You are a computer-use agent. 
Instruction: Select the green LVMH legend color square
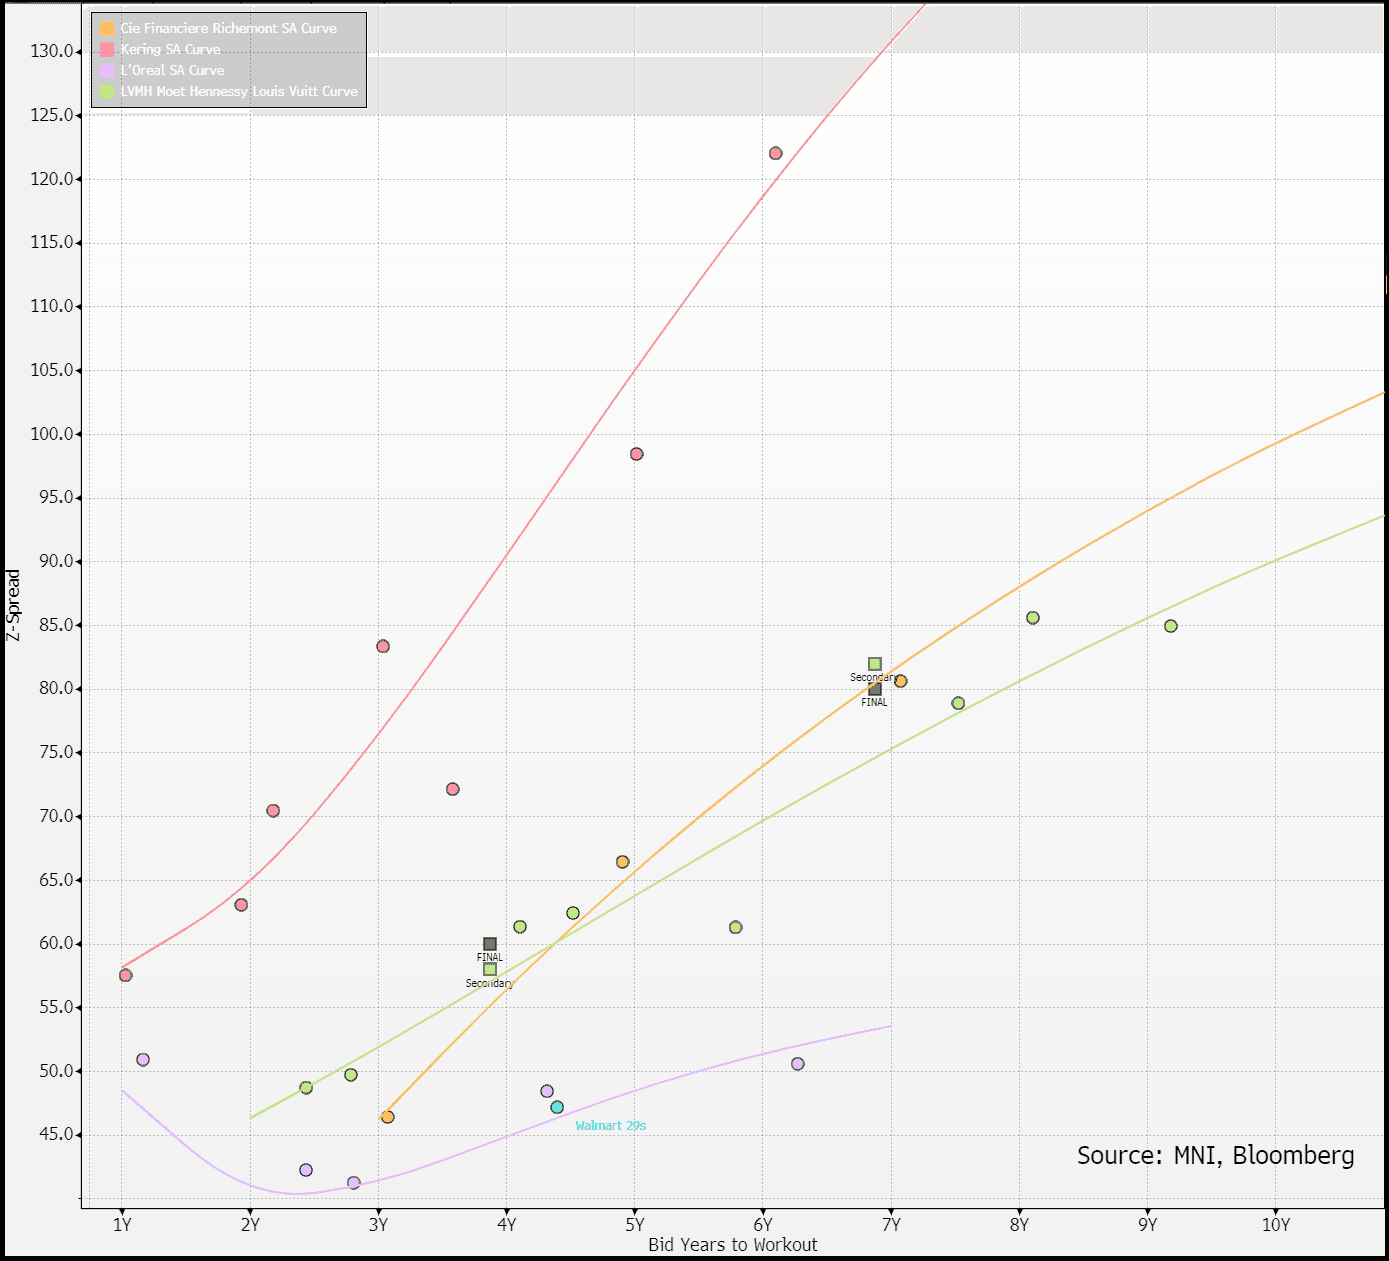pos(107,91)
